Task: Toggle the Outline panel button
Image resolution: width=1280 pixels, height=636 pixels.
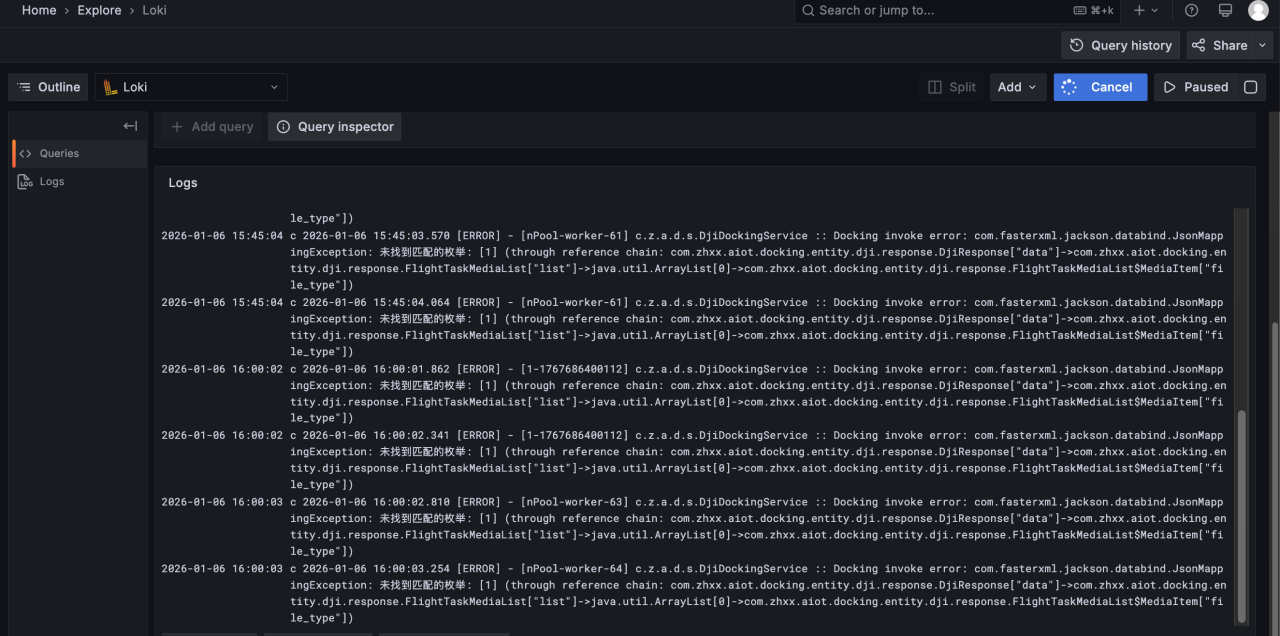Action: coord(48,87)
